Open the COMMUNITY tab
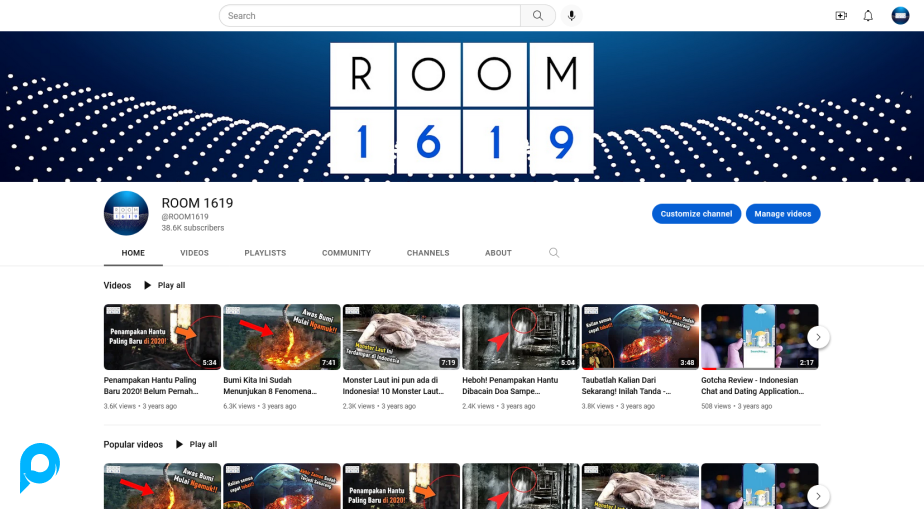924x509 pixels. pos(346,253)
